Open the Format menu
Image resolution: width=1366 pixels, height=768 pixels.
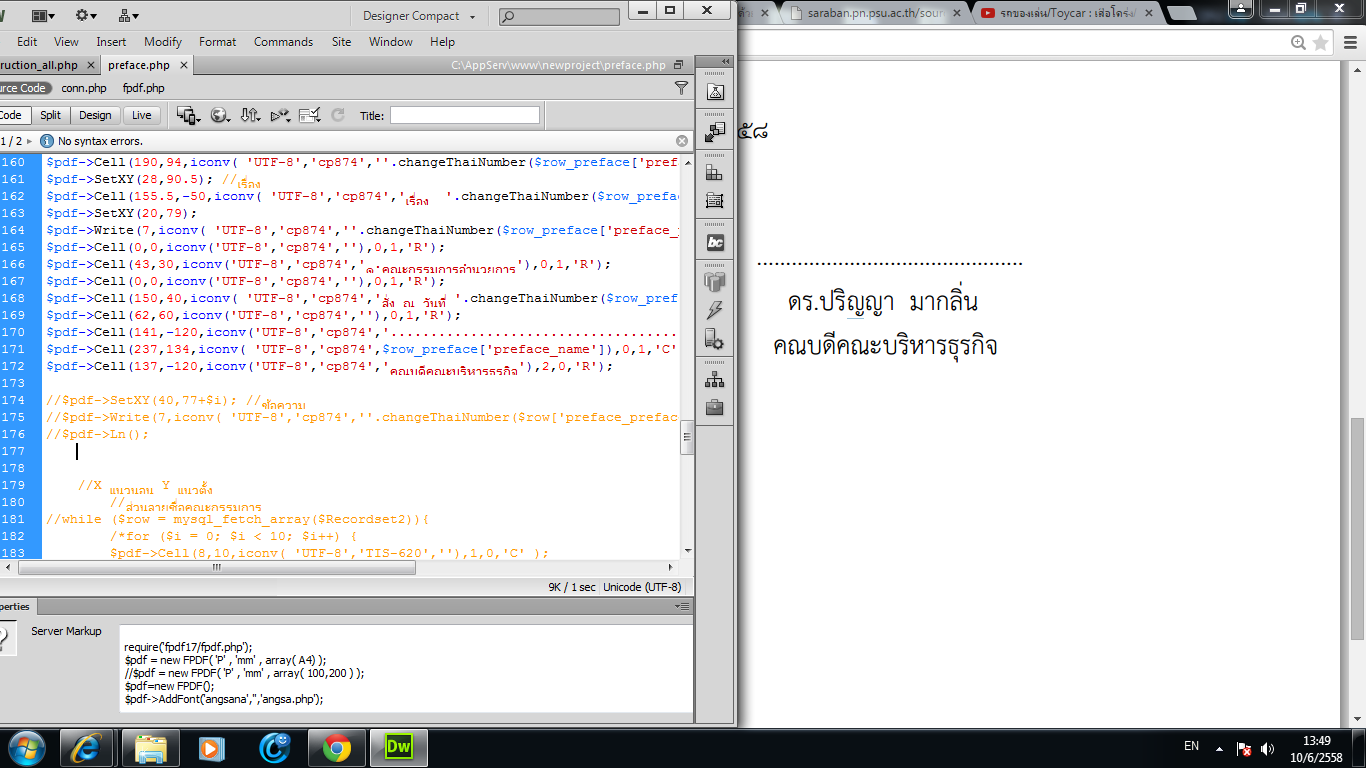click(218, 42)
